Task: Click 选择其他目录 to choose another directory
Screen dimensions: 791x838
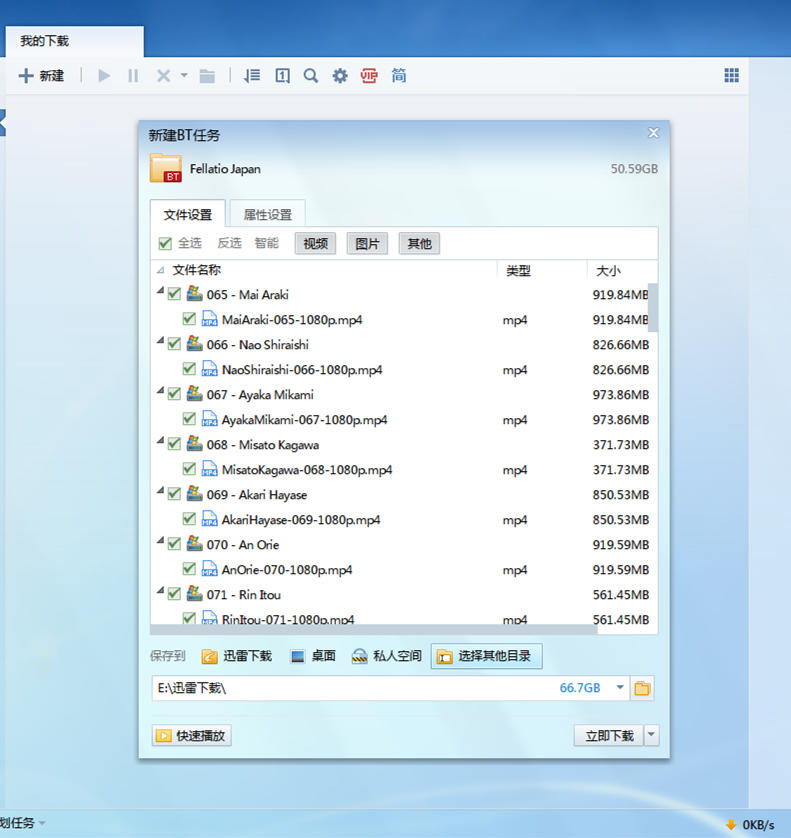Action: coord(486,656)
